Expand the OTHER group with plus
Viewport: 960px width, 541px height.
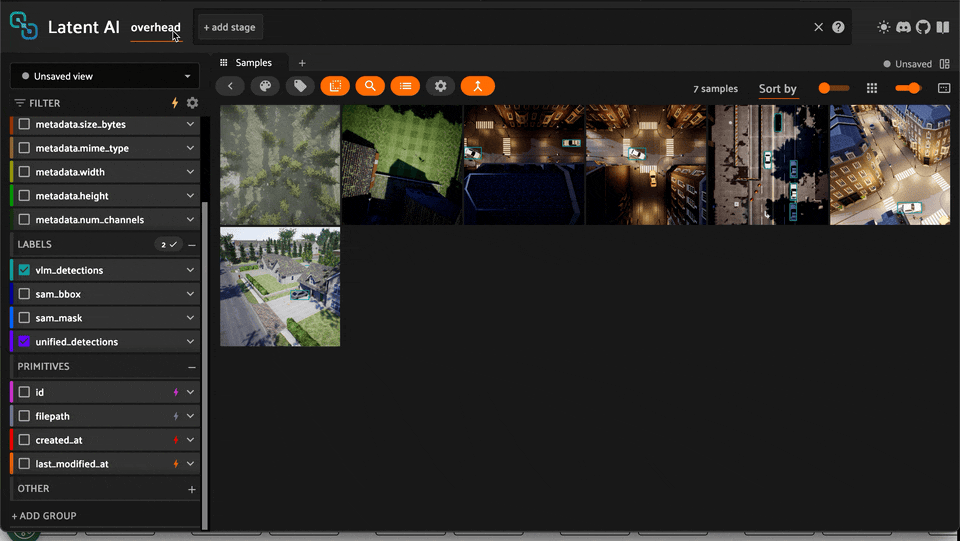pyautogui.click(x=192, y=490)
